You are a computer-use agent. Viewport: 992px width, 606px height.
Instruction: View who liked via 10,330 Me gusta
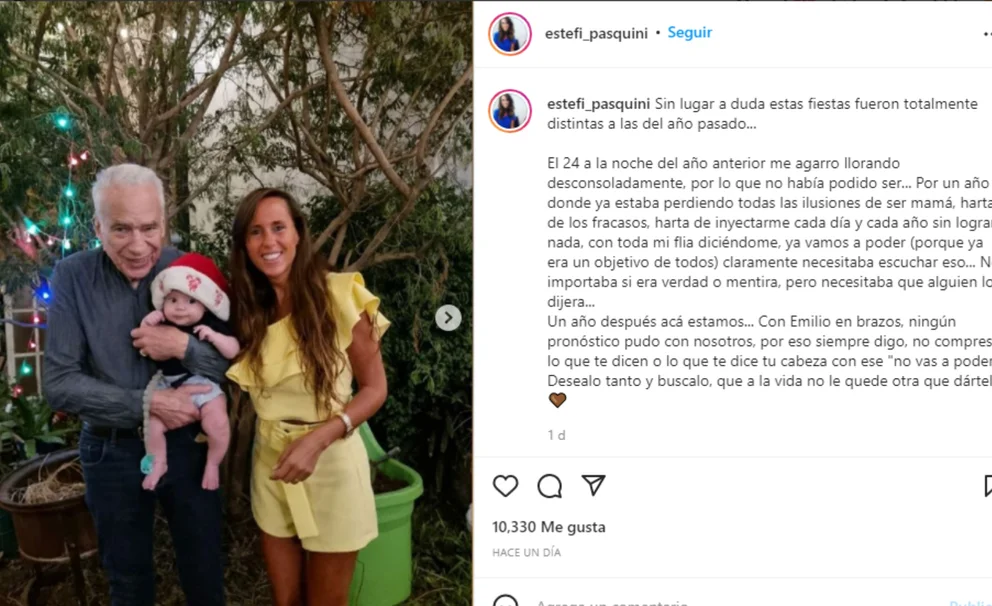pyautogui.click(x=549, y=527)
